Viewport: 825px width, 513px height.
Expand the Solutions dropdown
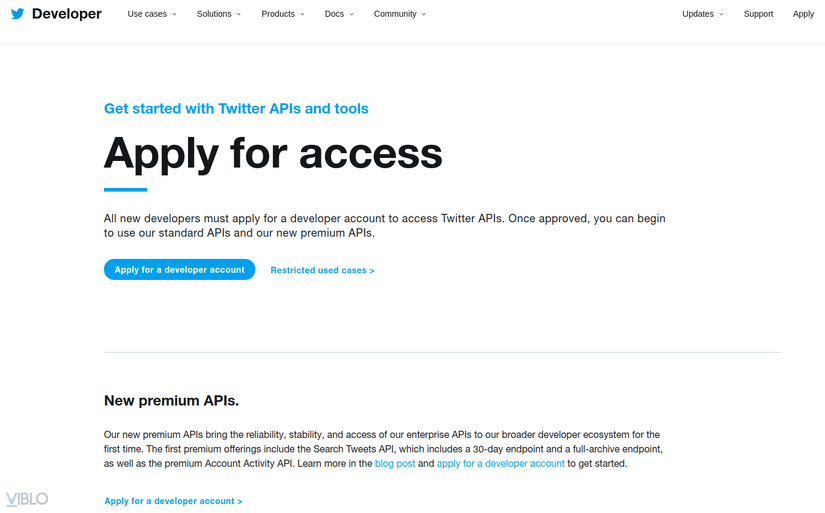(218, 14)
